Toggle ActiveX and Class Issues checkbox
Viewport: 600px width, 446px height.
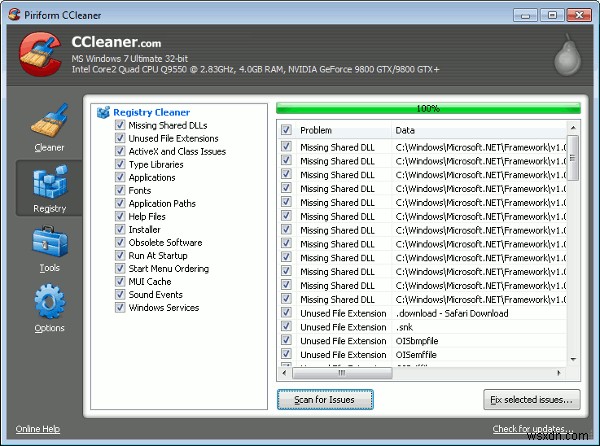point(120,151)
